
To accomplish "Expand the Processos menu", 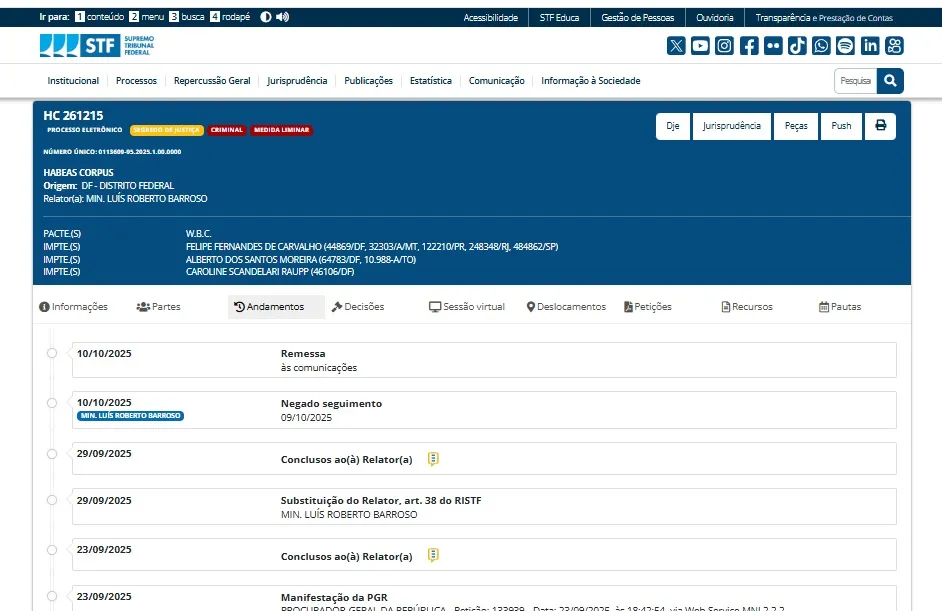I will click(x=136, y=81).
